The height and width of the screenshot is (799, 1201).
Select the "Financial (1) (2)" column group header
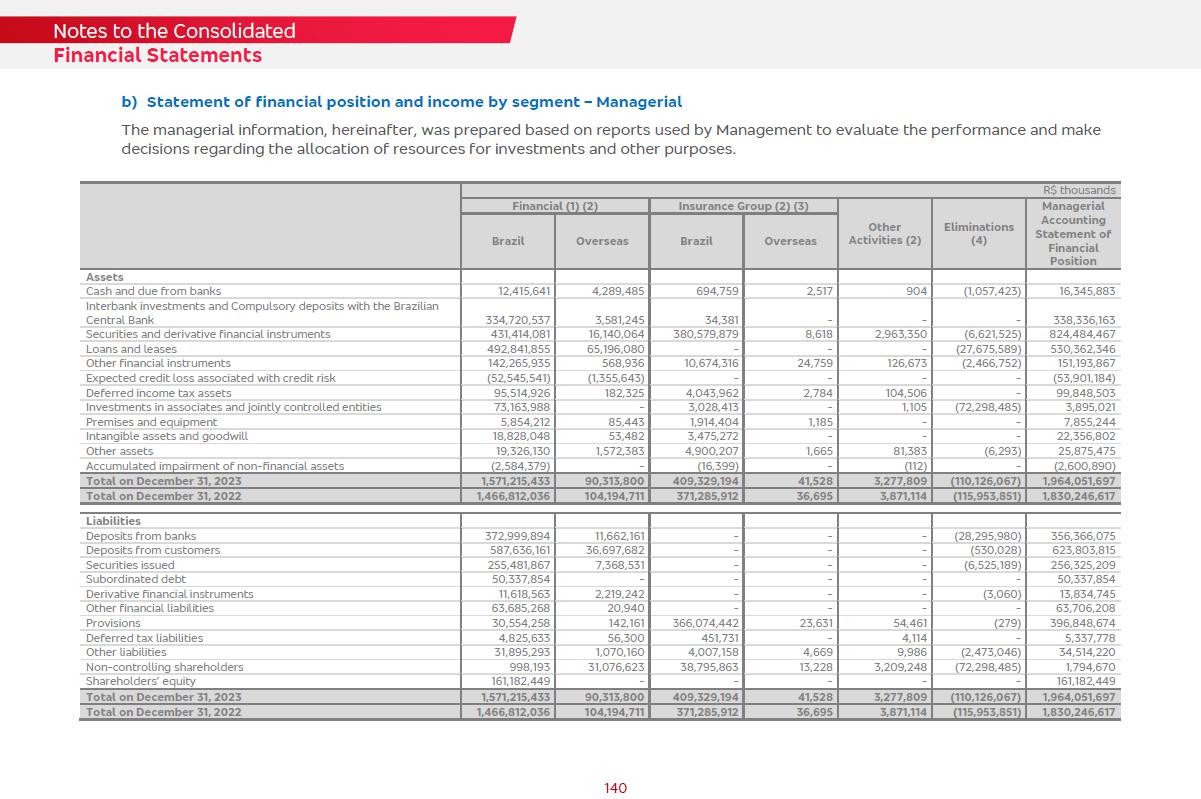tap(554, 206)
